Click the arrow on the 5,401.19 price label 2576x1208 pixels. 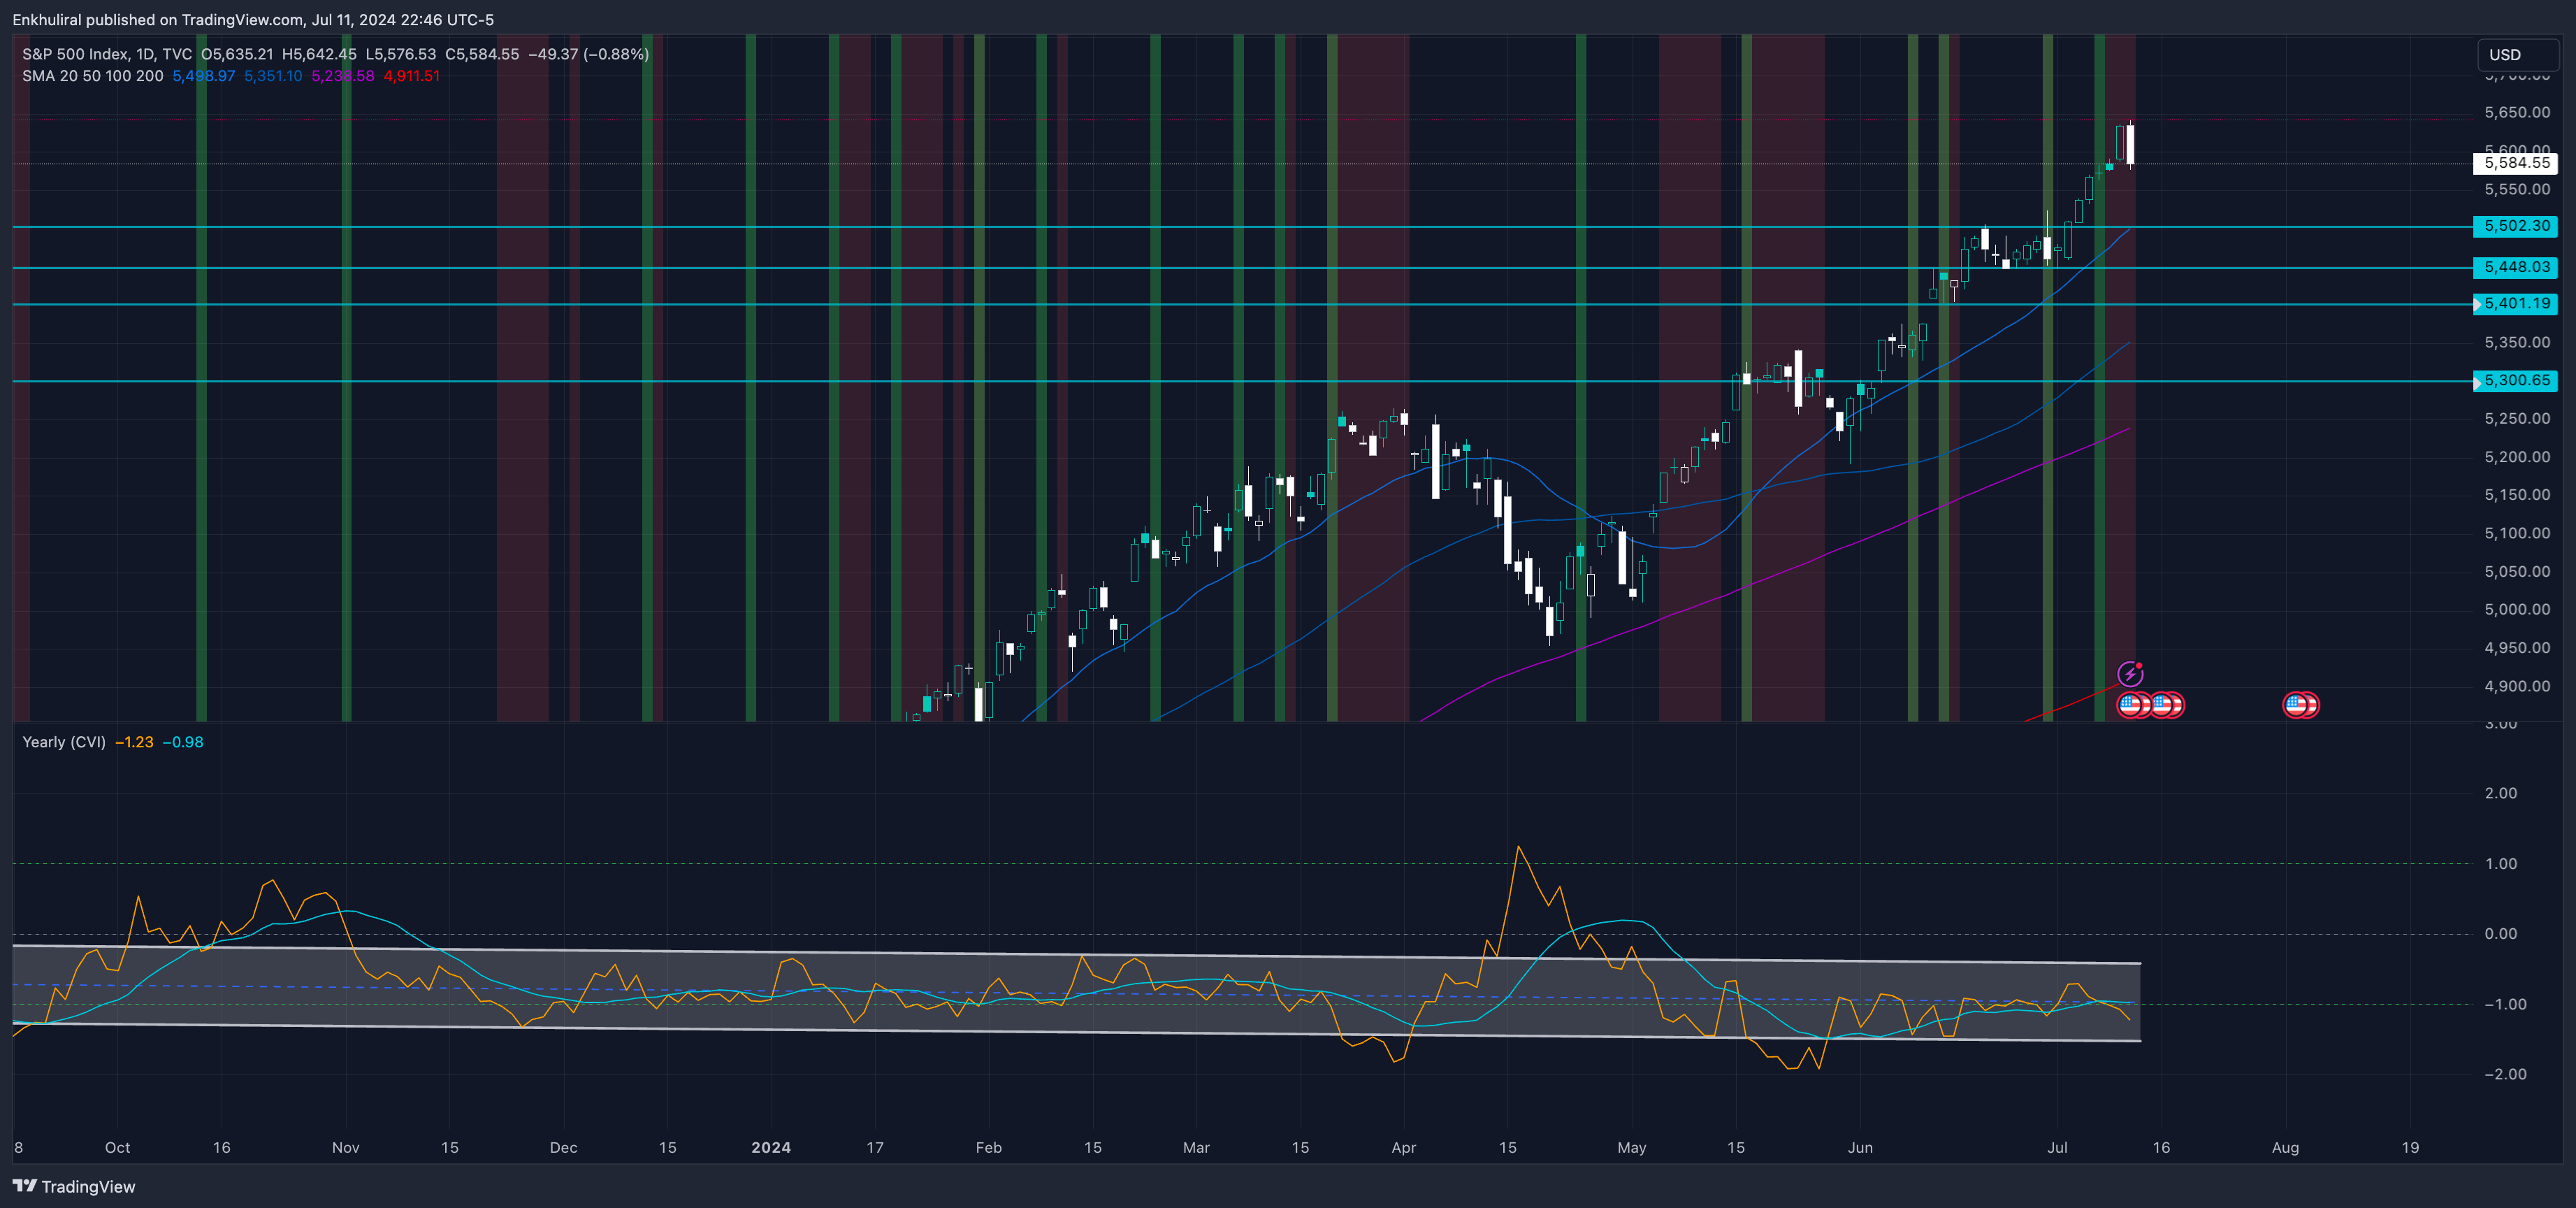point(2477,304)
